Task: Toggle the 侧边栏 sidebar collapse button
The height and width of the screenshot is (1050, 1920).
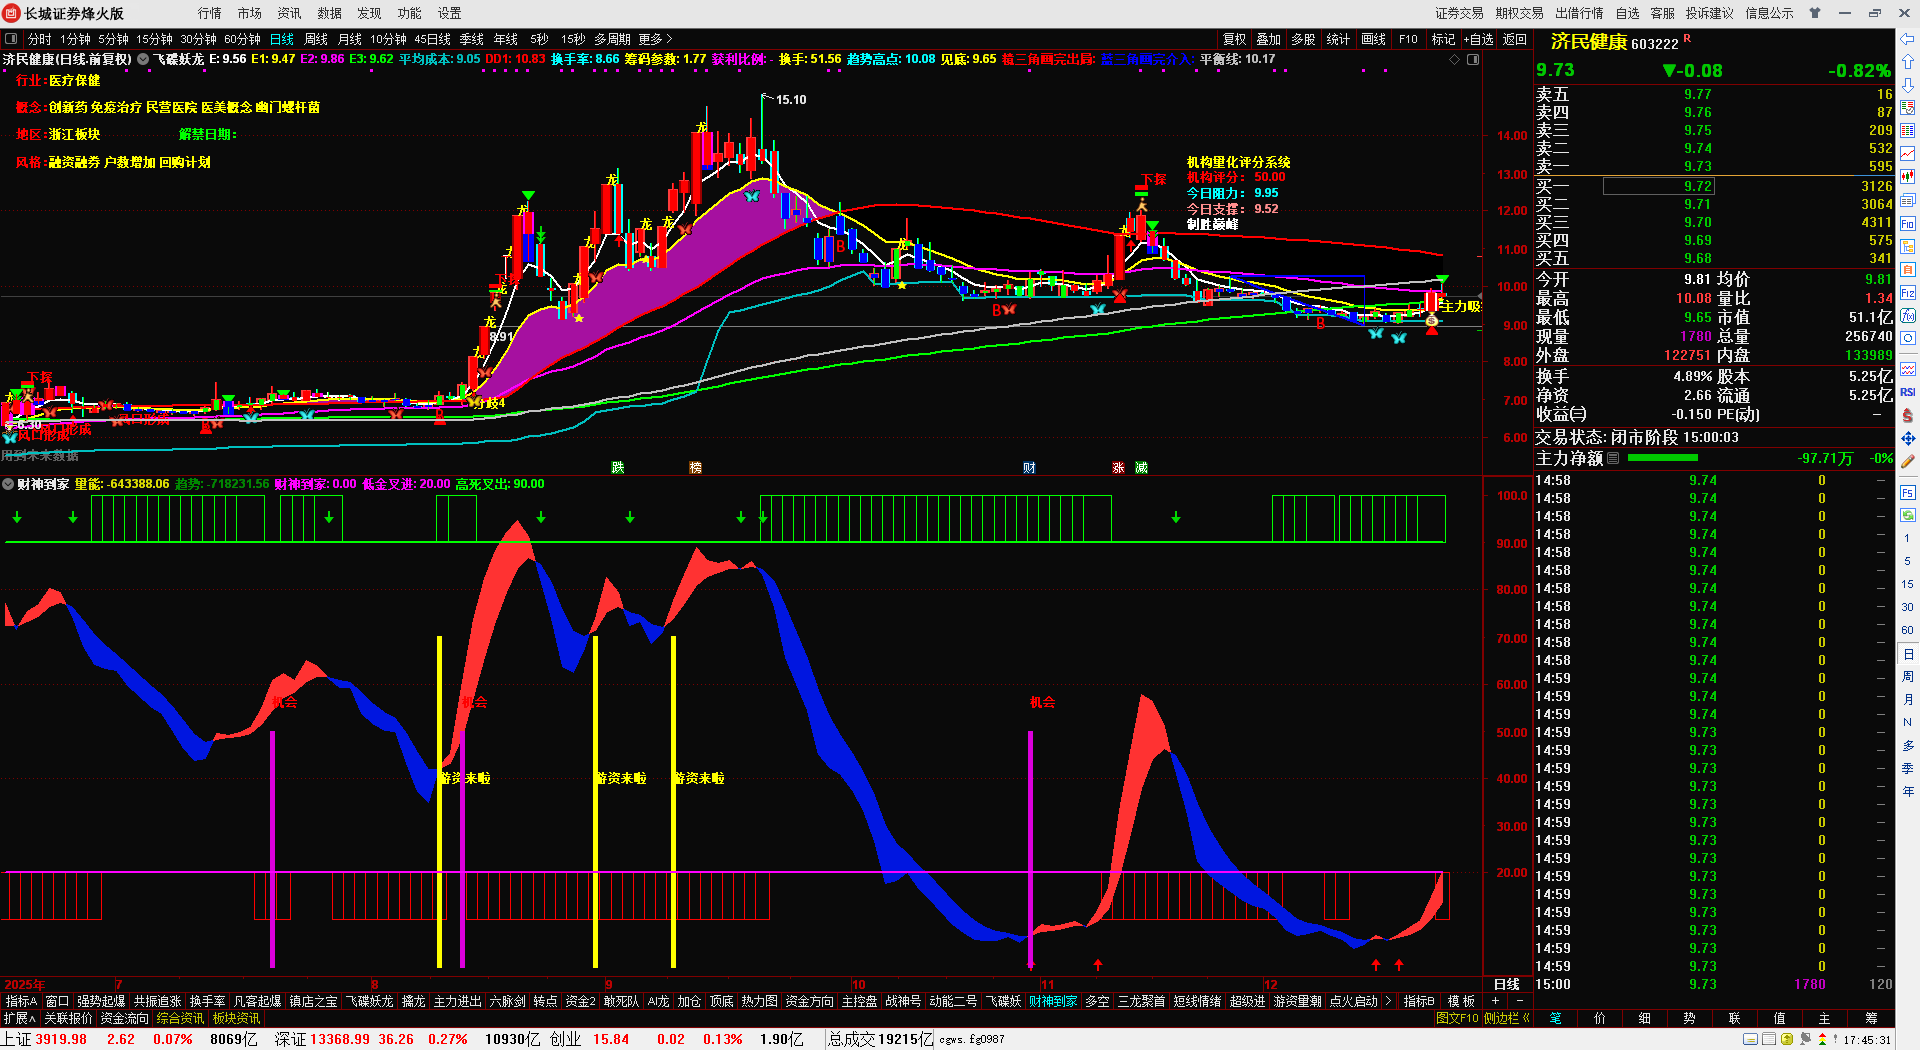Action: [1506, 1018]
